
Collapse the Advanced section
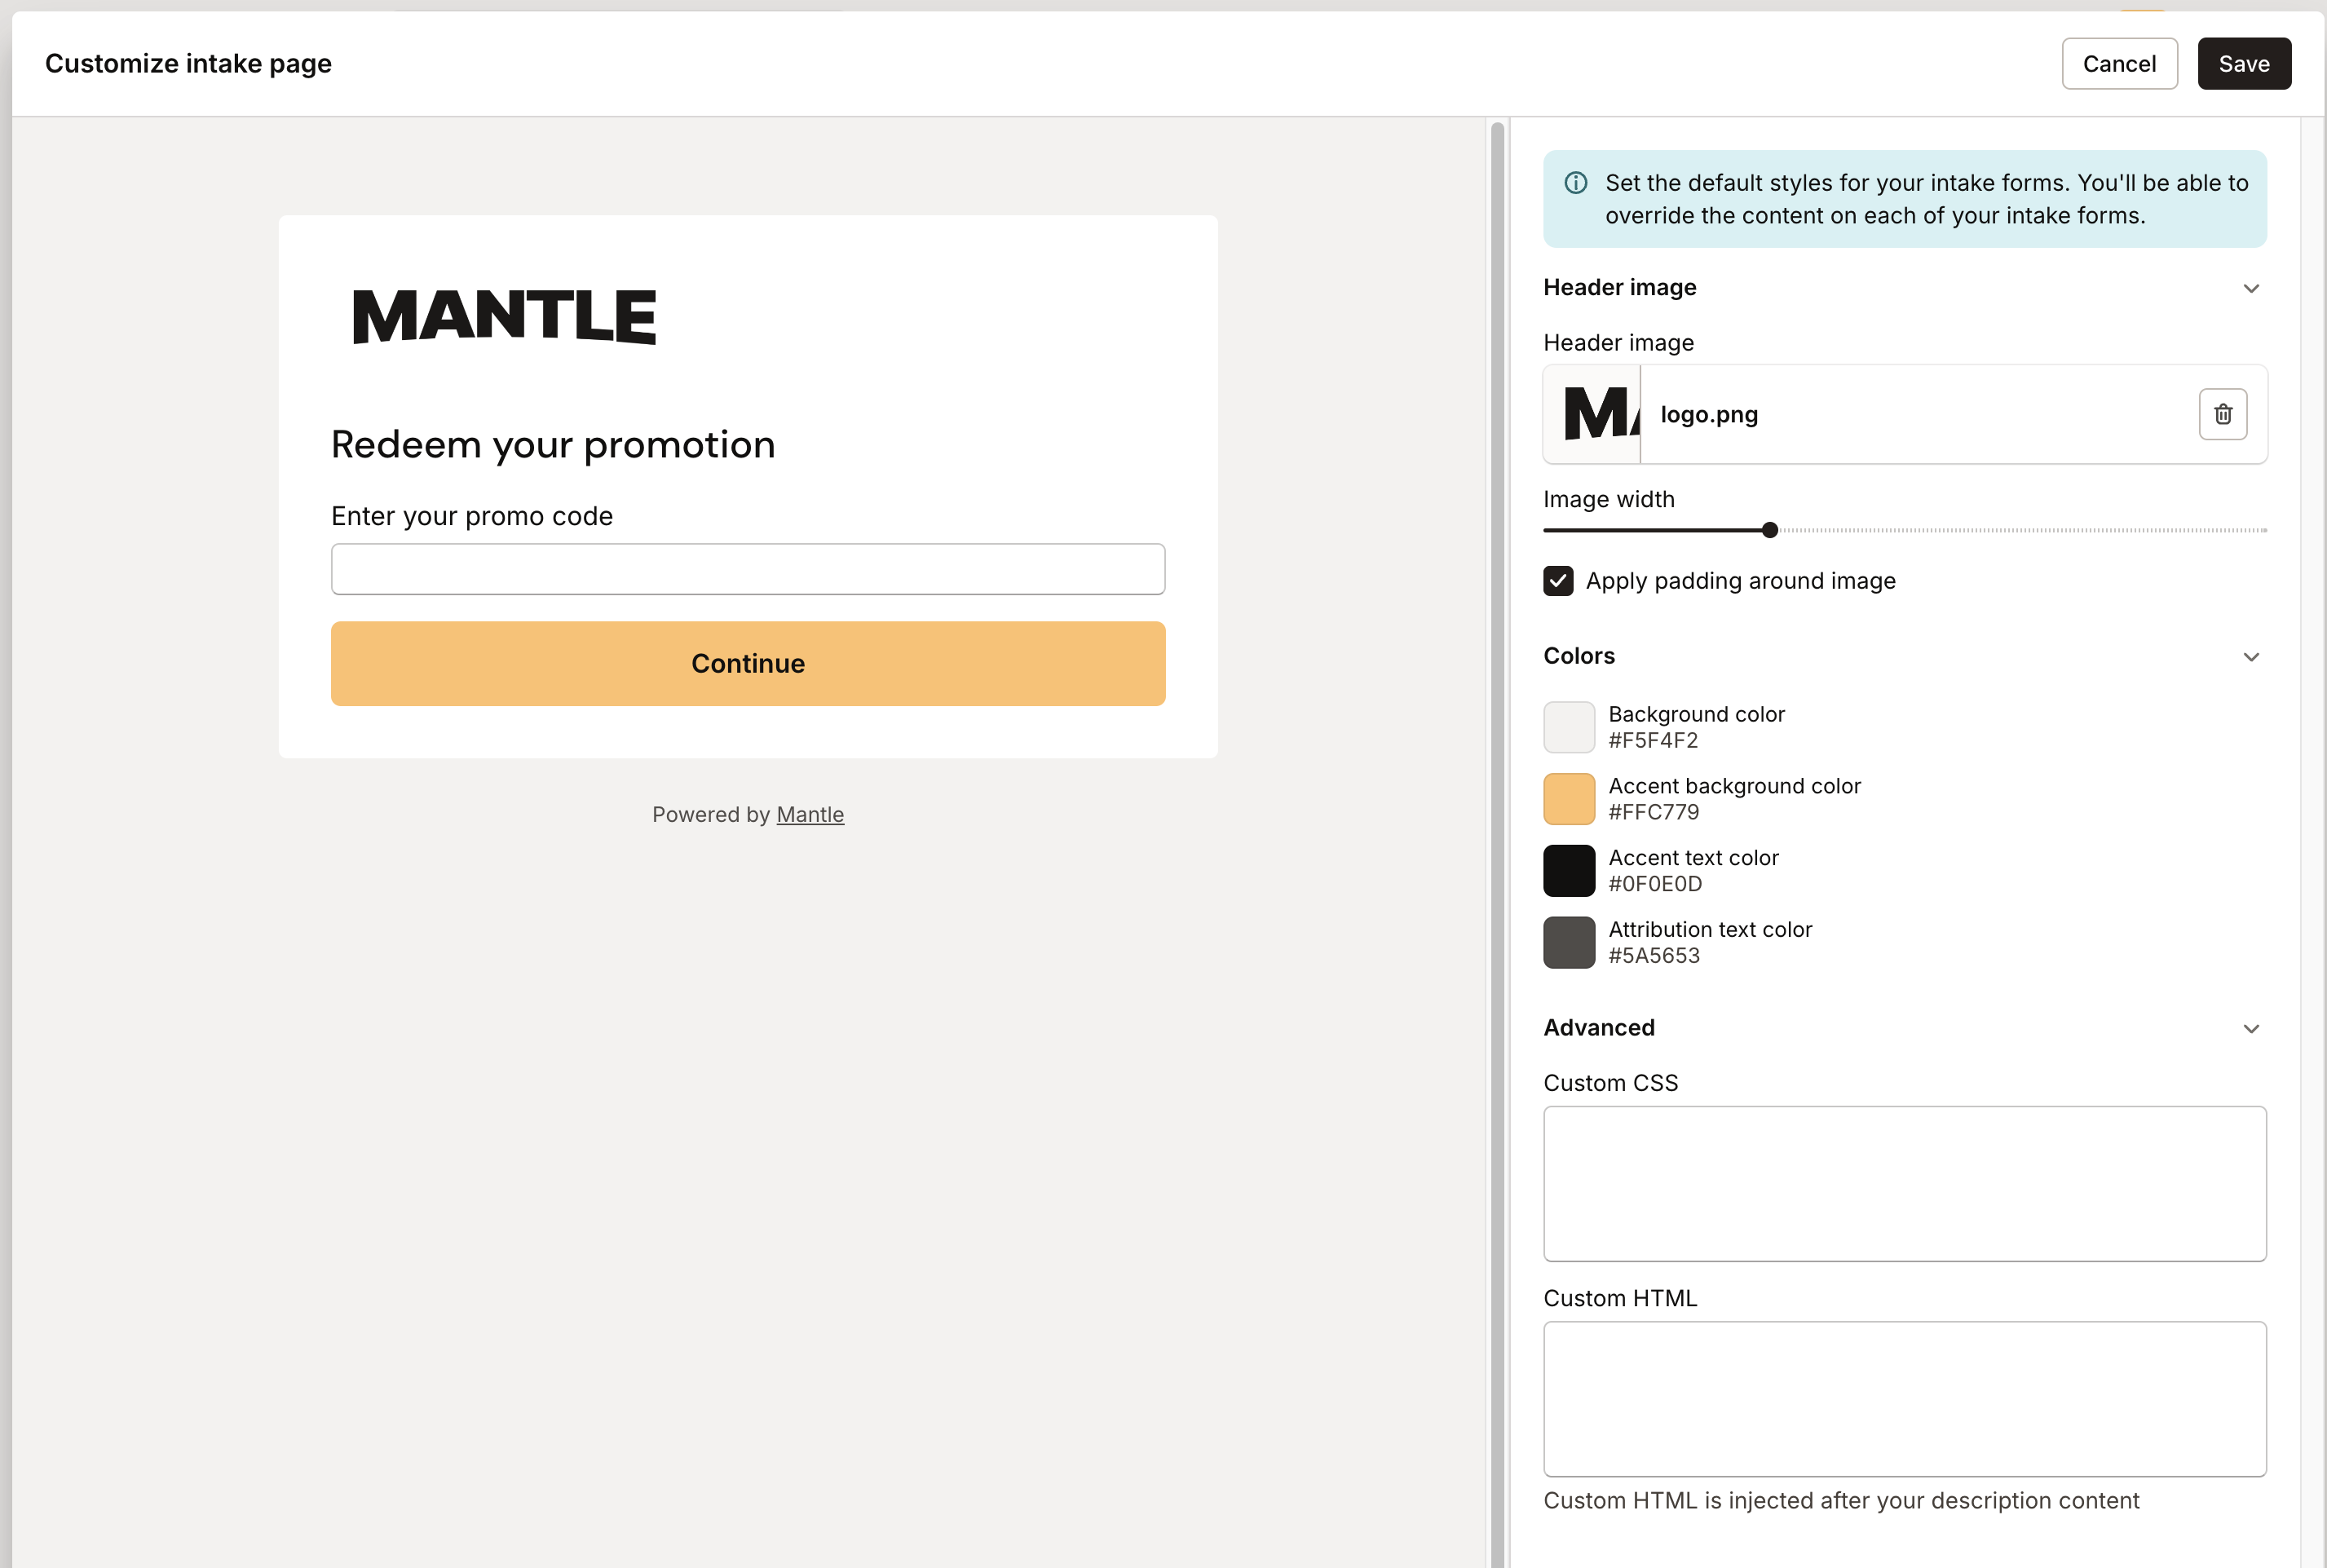(2251, 1028)
